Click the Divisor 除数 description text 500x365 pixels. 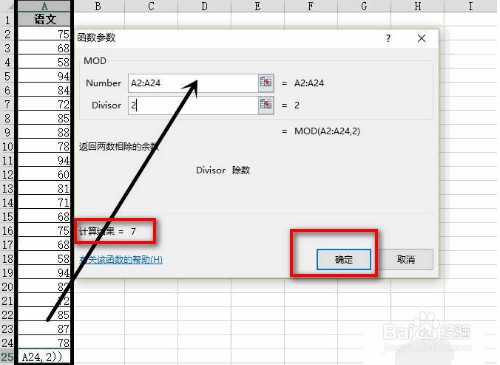[223, 170]
